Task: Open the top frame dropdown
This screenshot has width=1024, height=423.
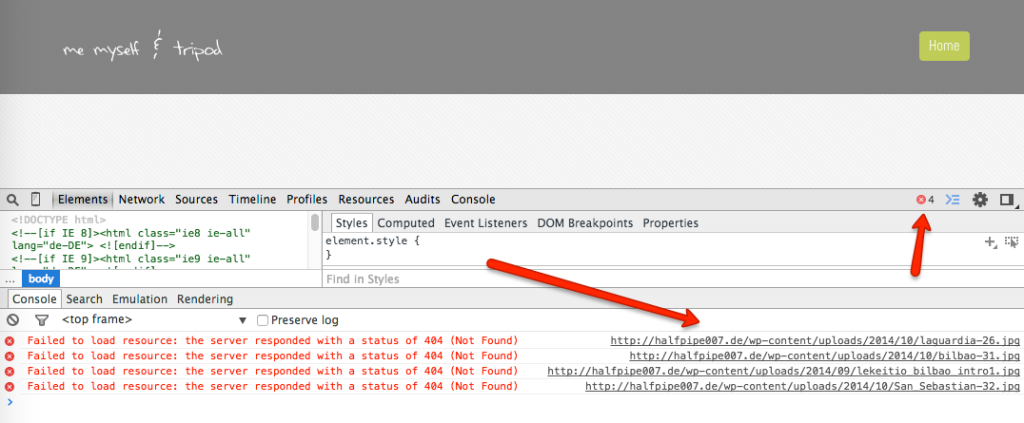Action: 155,320
